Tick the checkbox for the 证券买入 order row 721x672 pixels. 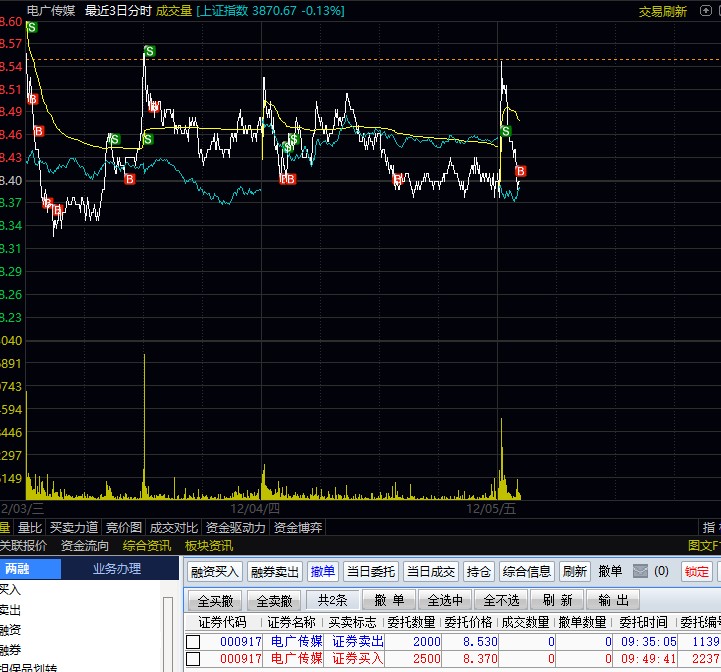tap(193, 659)
